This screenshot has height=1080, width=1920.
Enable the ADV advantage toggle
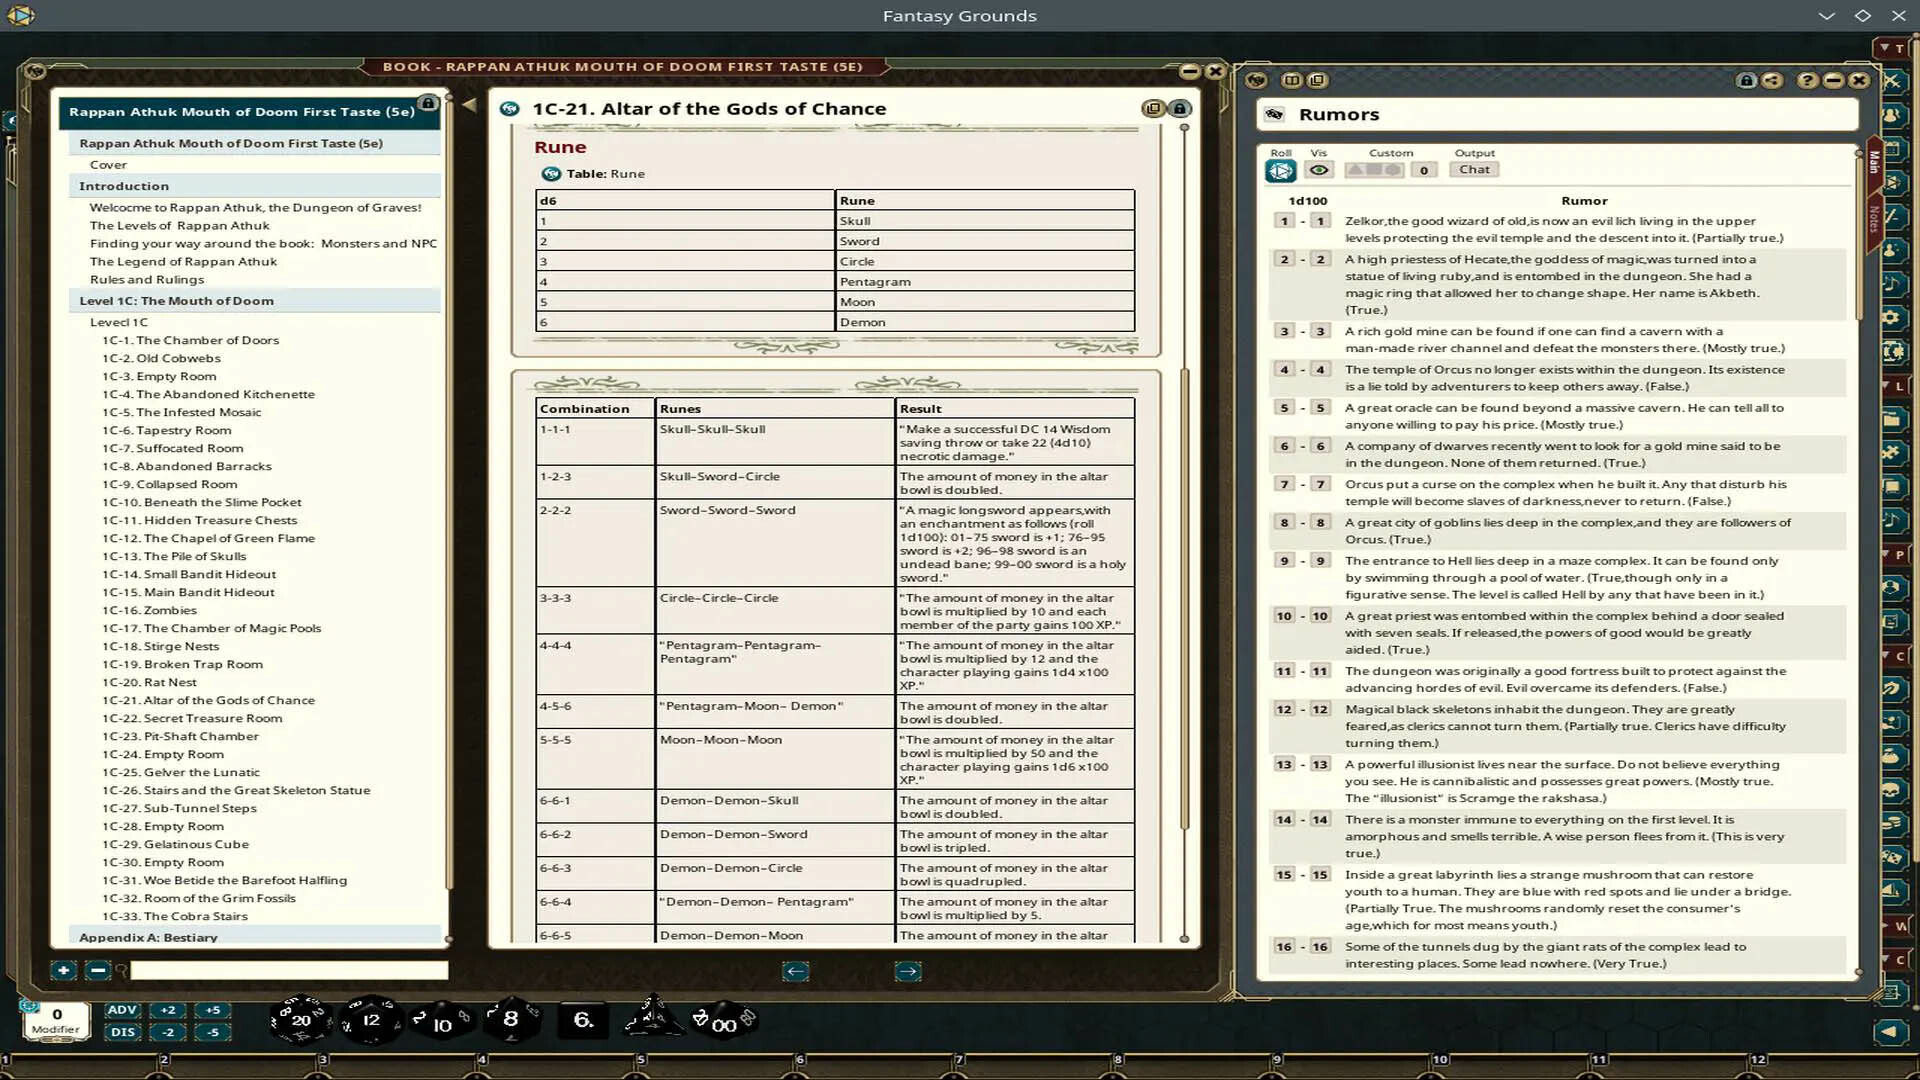(x=122, y=1010)
